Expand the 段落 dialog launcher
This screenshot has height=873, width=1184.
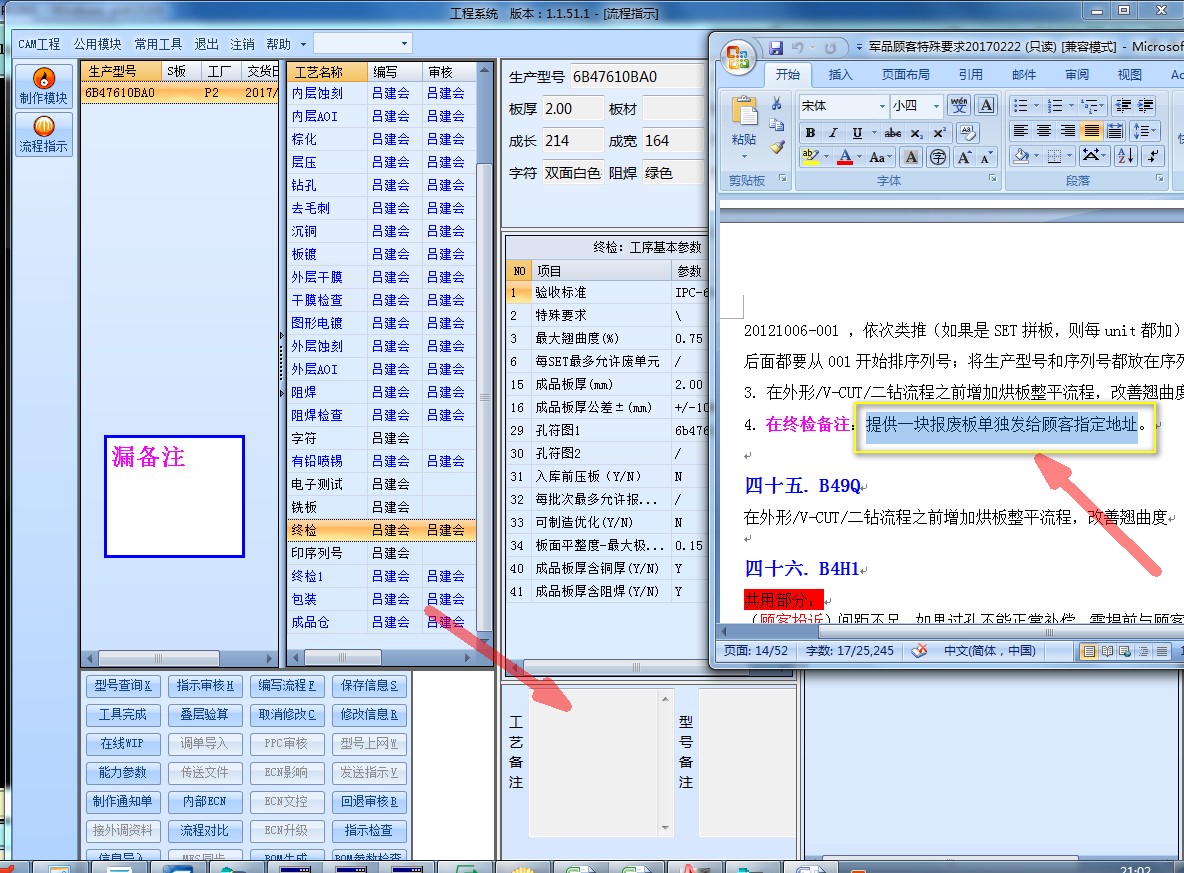coord(1159,179)
